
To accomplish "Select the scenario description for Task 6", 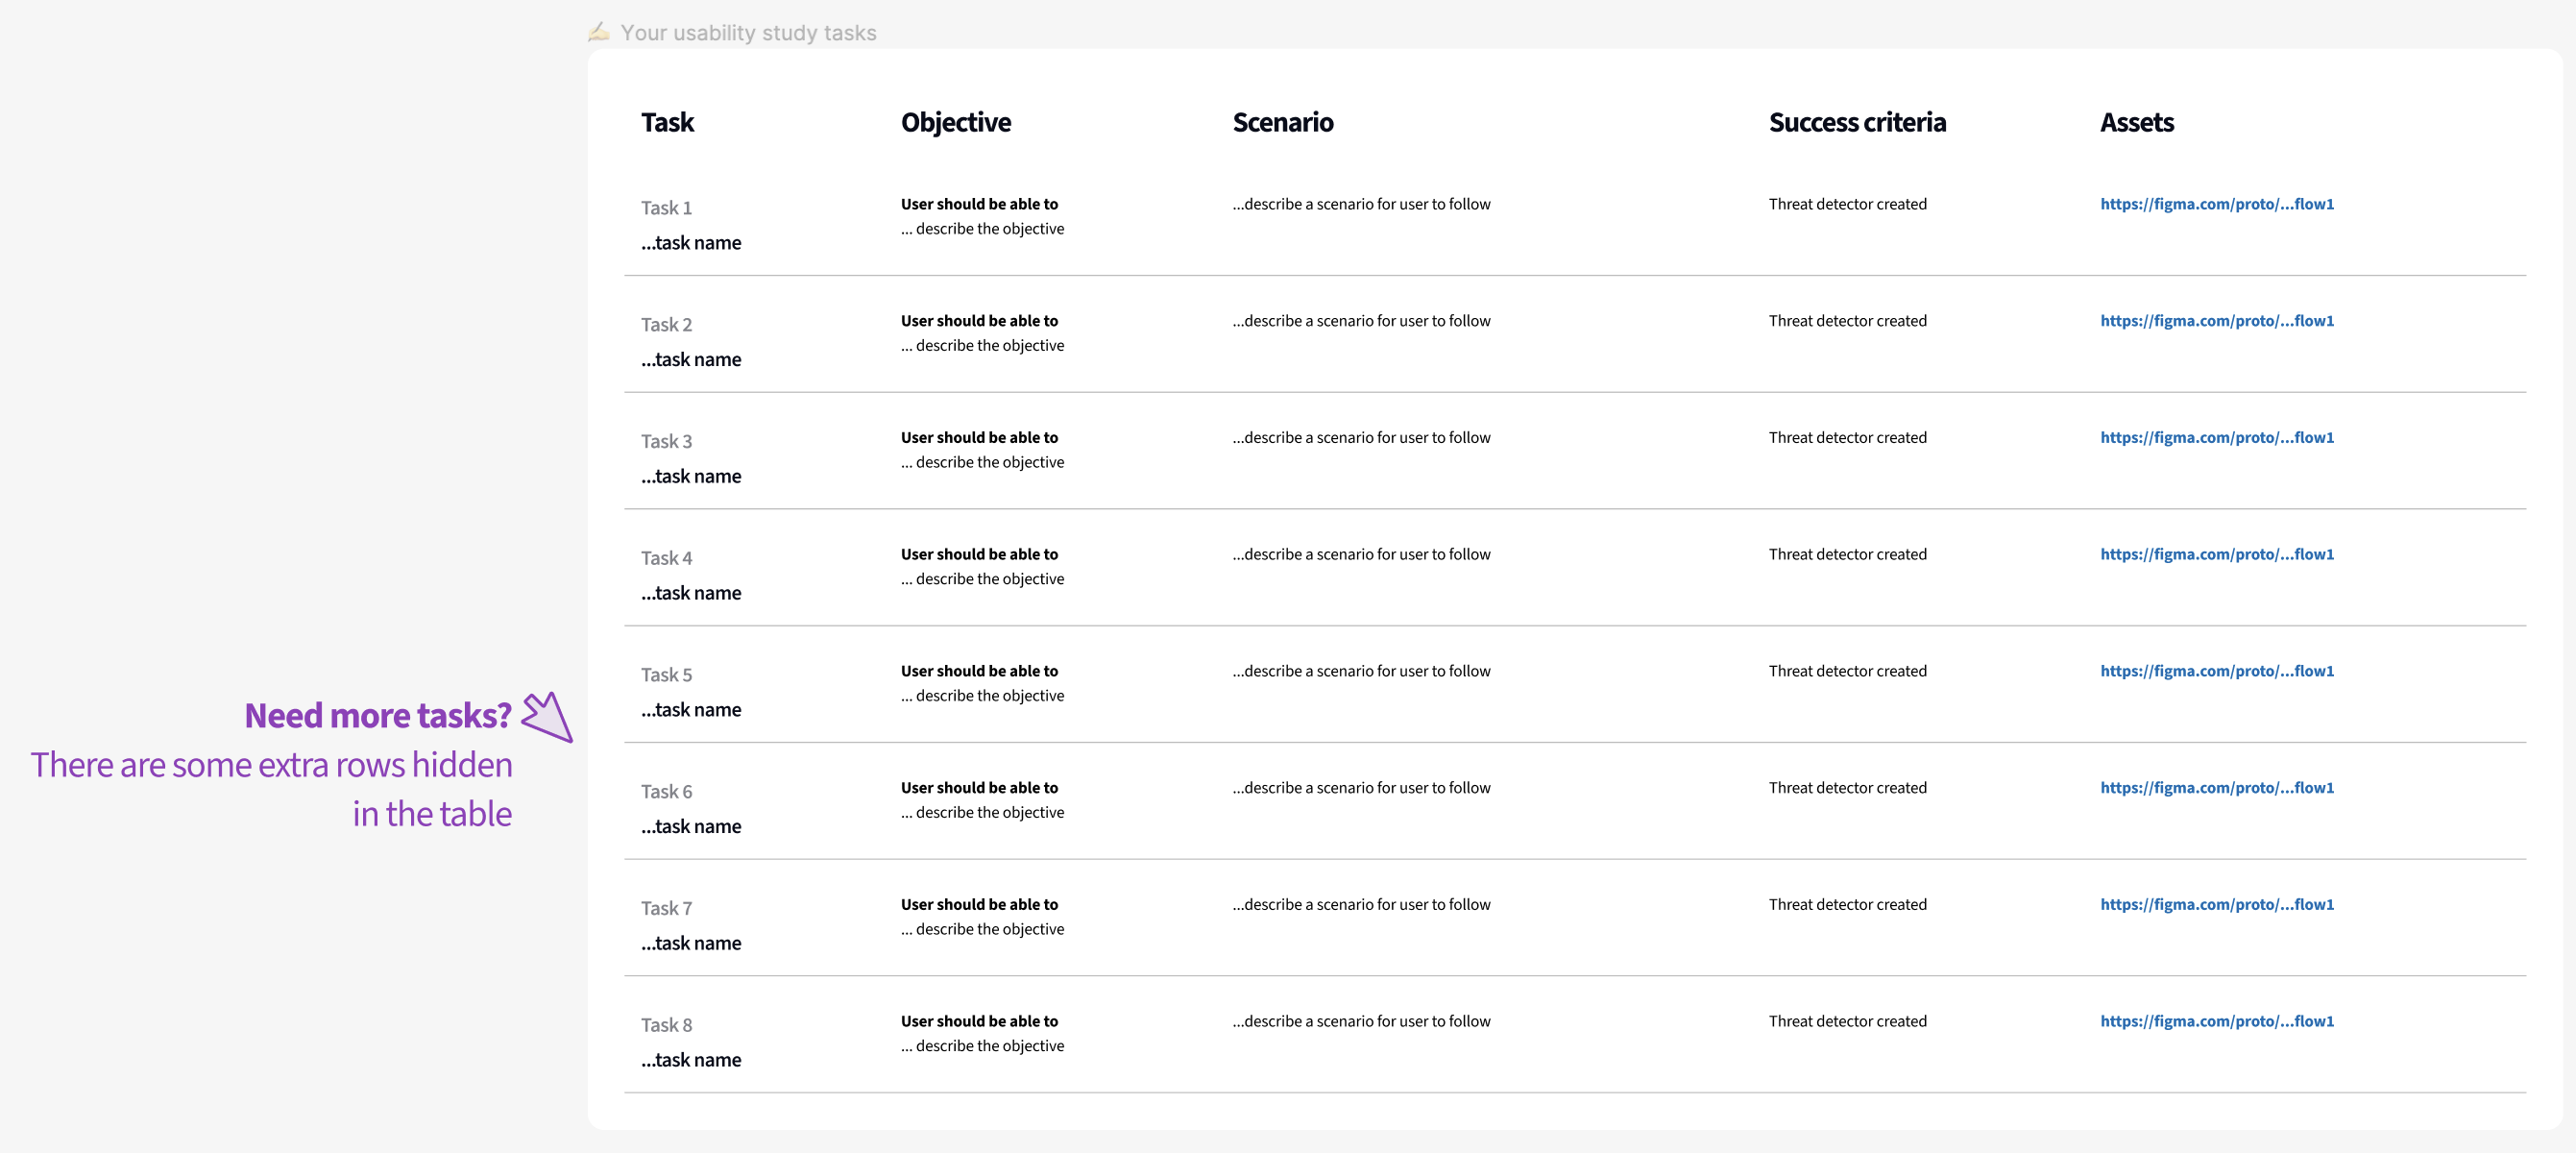I will (1361, 788).
